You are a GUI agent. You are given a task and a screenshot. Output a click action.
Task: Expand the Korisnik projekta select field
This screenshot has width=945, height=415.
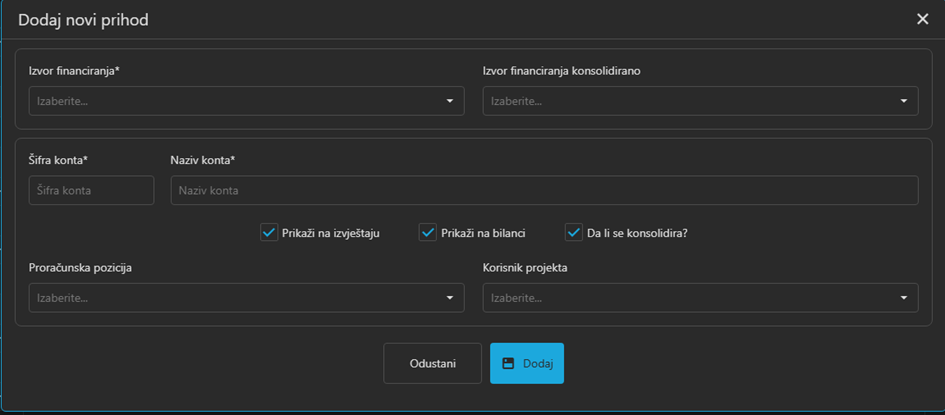tap(690, 298)
